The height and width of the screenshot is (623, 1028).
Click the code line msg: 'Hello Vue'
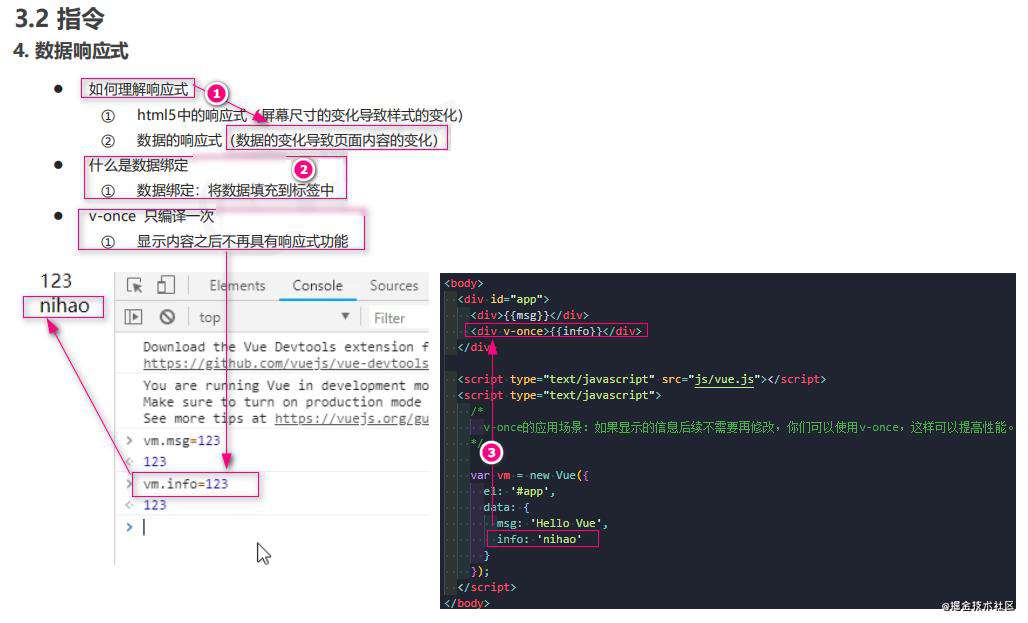click(x=552, y=523)
